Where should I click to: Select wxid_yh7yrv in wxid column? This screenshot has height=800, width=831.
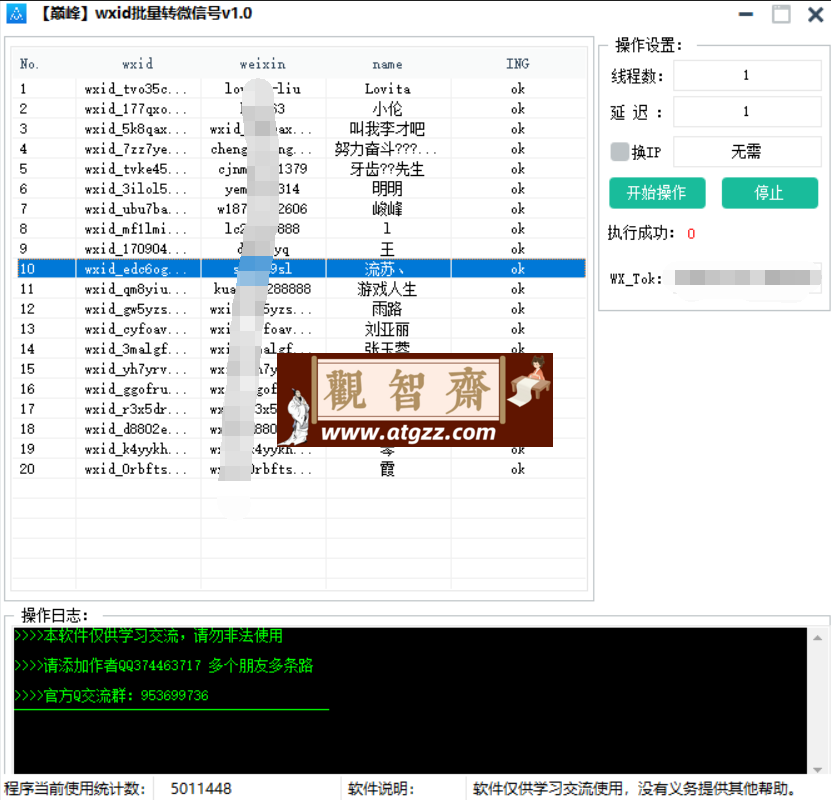click(x=136, y=369)
